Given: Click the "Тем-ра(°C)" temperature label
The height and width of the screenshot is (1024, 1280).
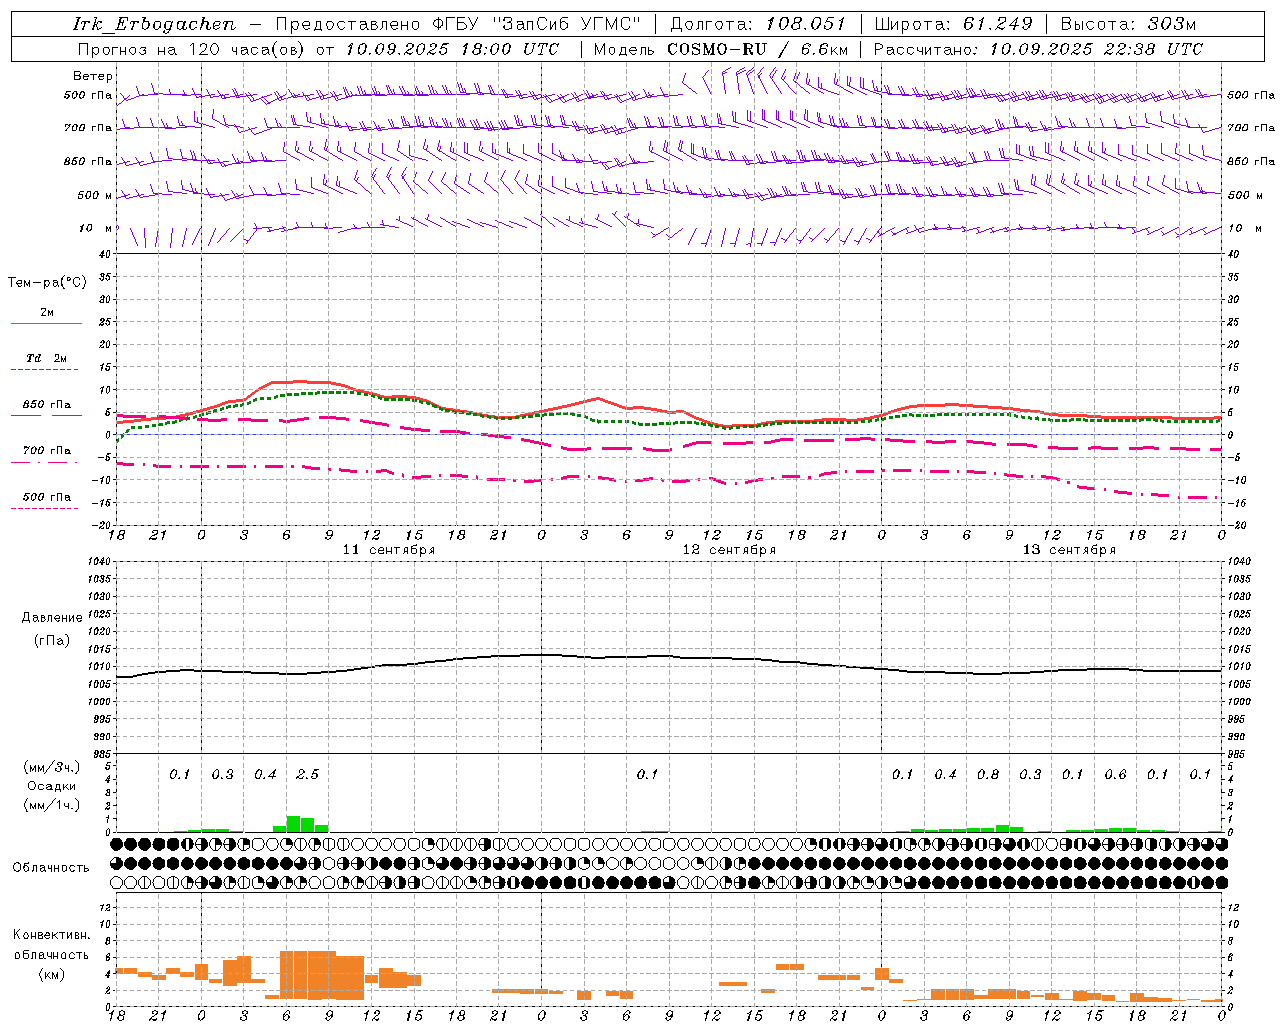Looking at the screenshot, I should (47, 283).
